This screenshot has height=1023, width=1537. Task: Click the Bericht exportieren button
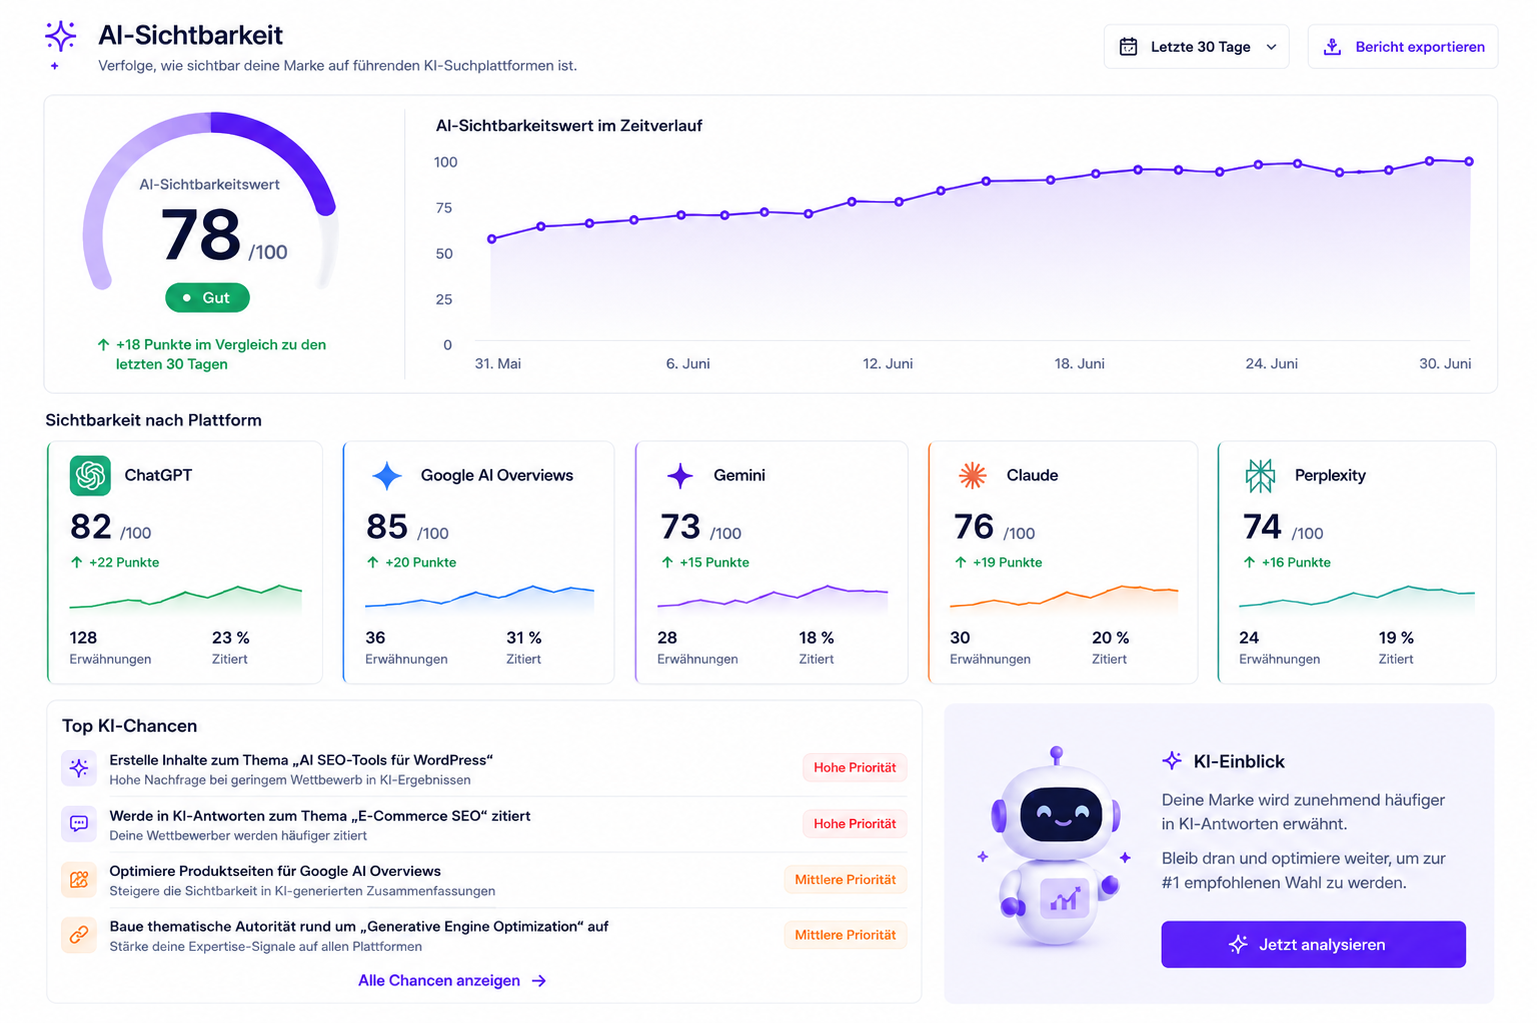coord(1402,47)
